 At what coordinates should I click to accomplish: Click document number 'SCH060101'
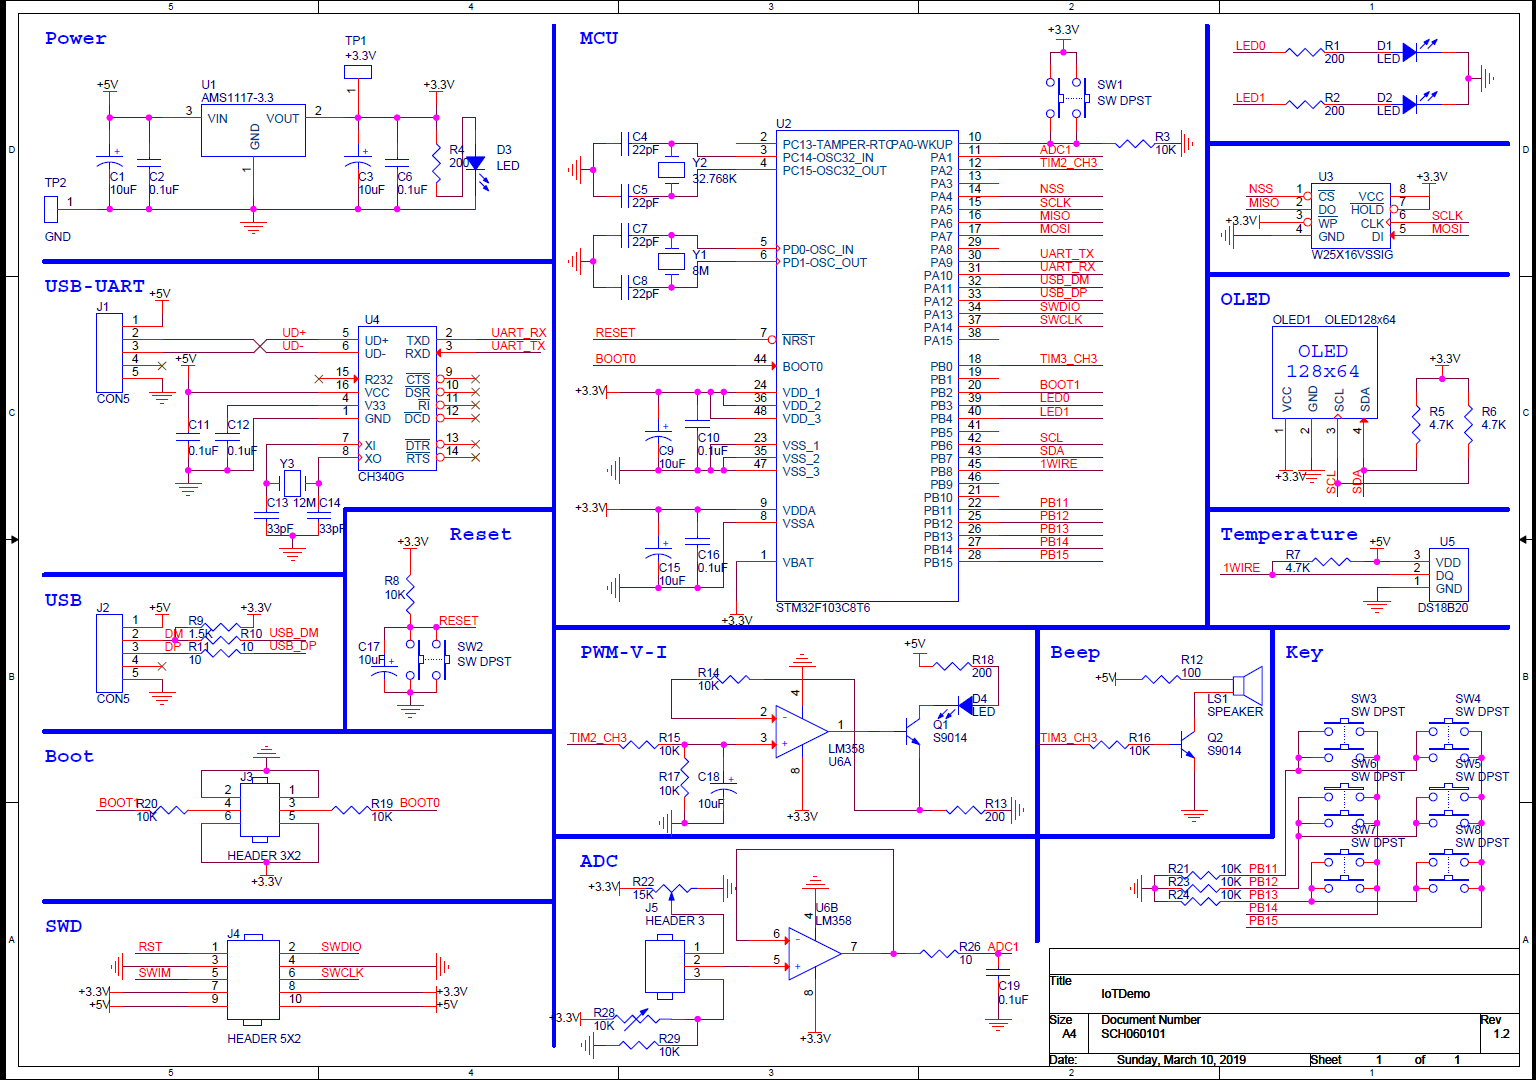click(x=1134, y=1034)
